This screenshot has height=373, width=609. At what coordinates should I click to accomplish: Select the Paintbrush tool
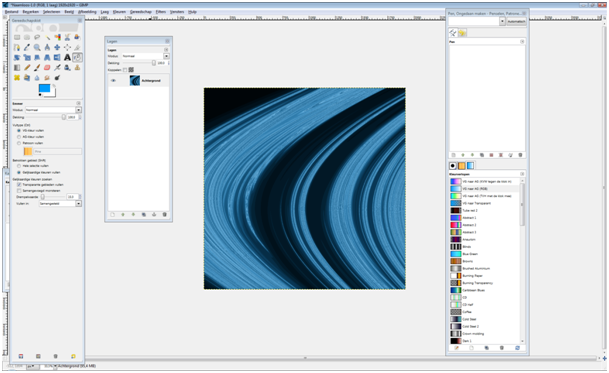(37, 68)
